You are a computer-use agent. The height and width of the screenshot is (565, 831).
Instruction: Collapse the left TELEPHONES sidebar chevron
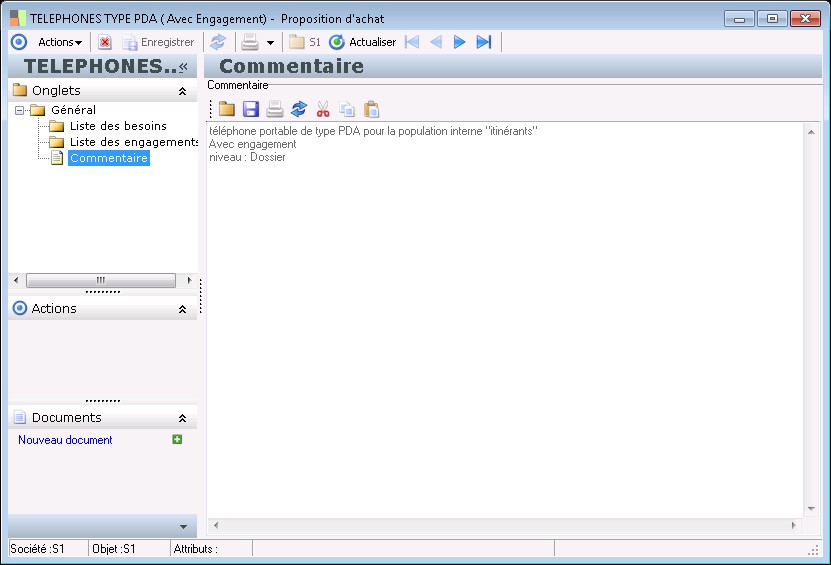(x=183, y=66)
